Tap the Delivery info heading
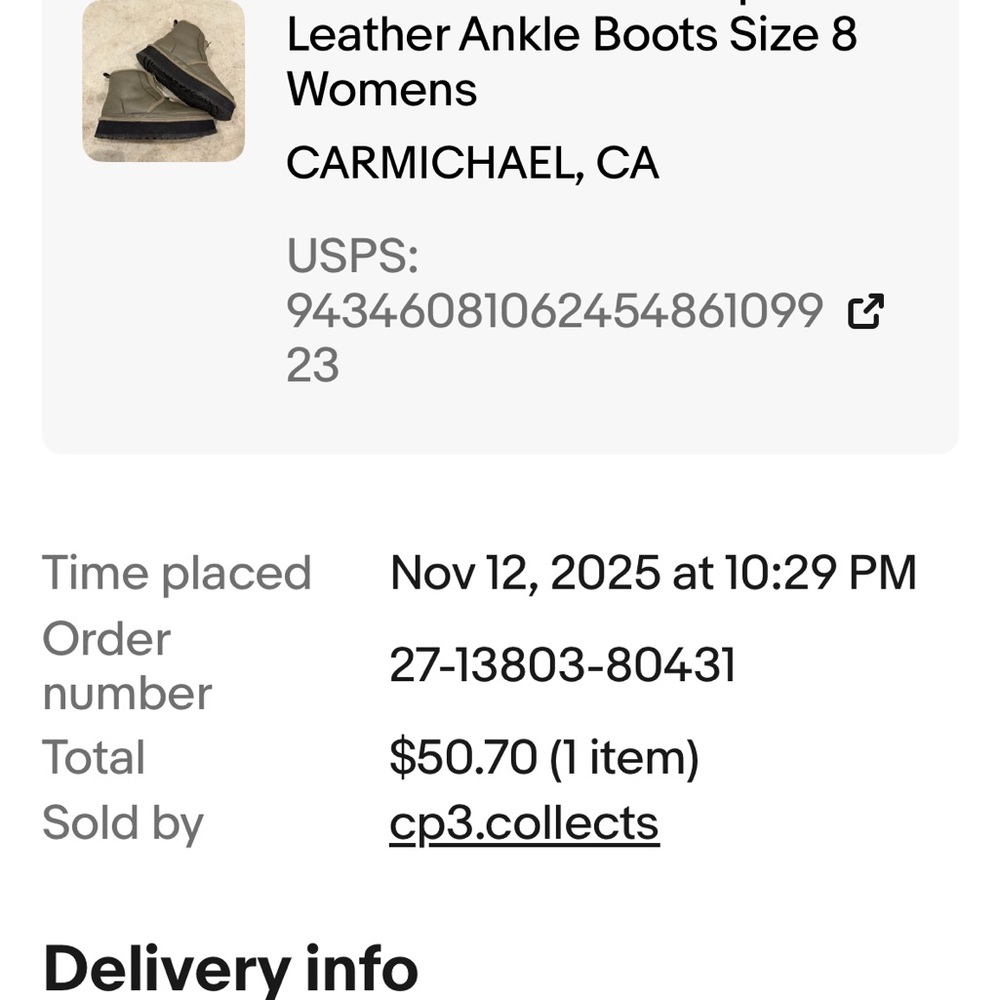Screen dimensions: 1000x1000 click(x=231, y=970)
